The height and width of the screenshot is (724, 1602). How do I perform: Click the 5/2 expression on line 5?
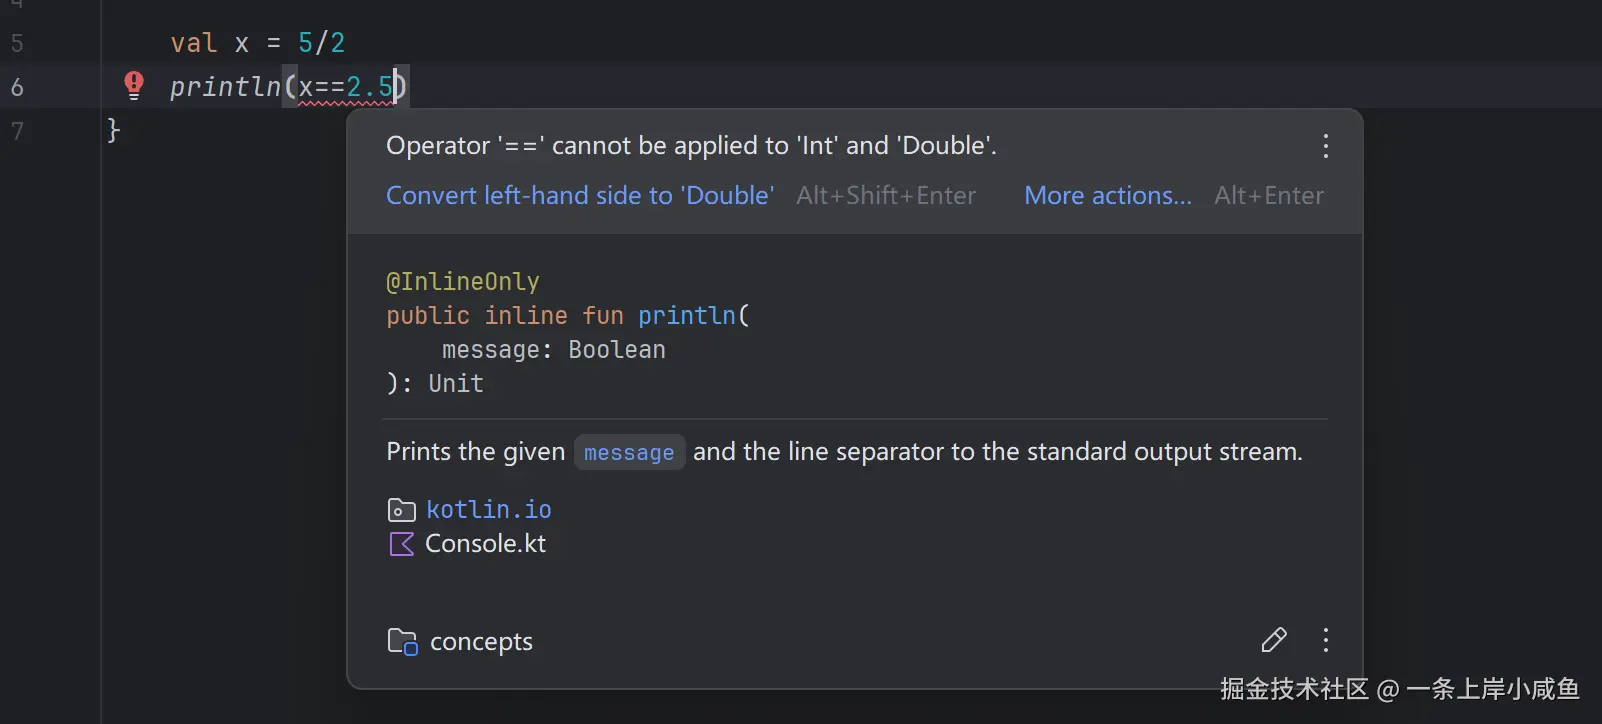tap(321, 43)
